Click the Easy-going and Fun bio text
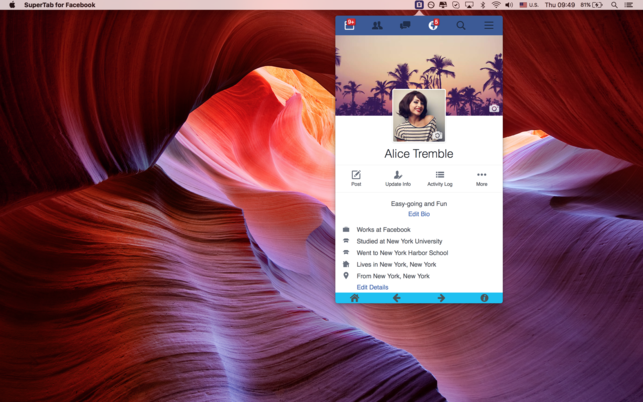643x402 pixels. (419, 203)
